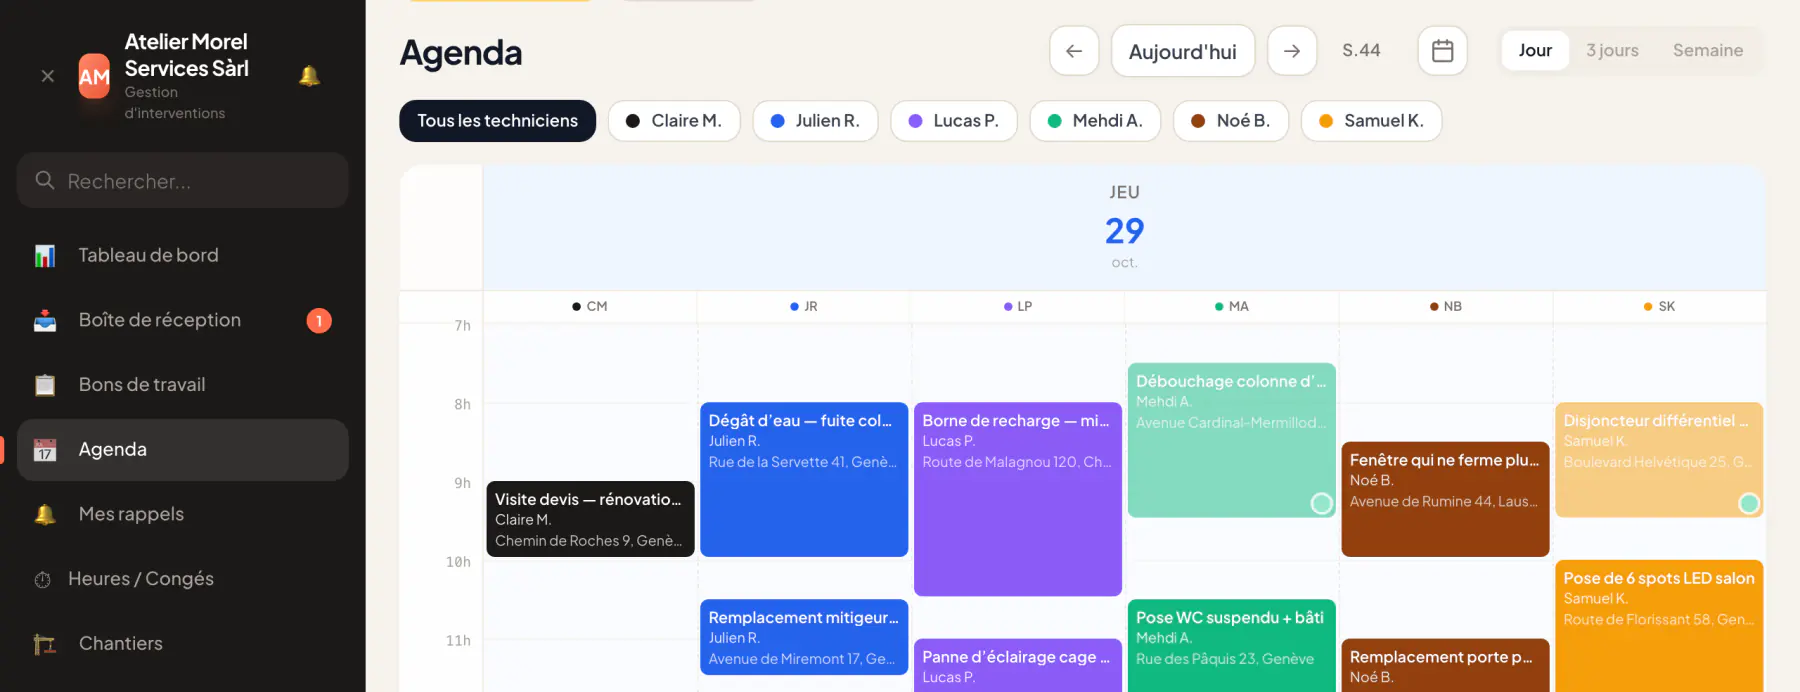Open the Visite devis — rénovation event
The height and width of the screenshot is (692, 1800).
pos(590,519)
